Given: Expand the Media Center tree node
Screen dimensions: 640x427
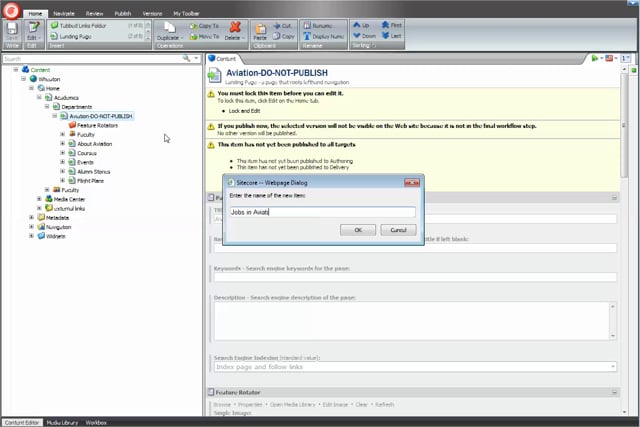Looking at the screenshot, I should (x=39, y=199).
